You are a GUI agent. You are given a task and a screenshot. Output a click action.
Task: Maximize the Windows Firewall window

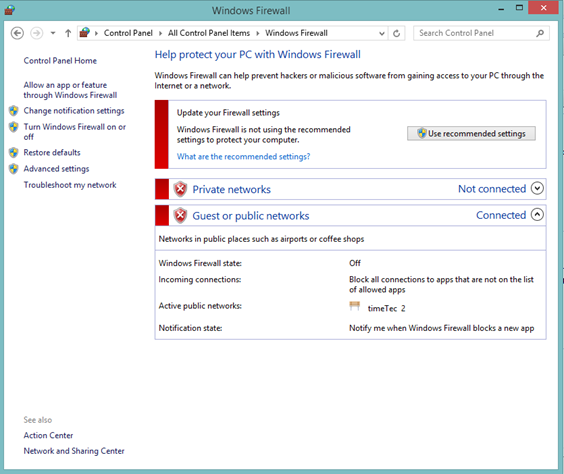pyautogui.click(x=519, y=8)
